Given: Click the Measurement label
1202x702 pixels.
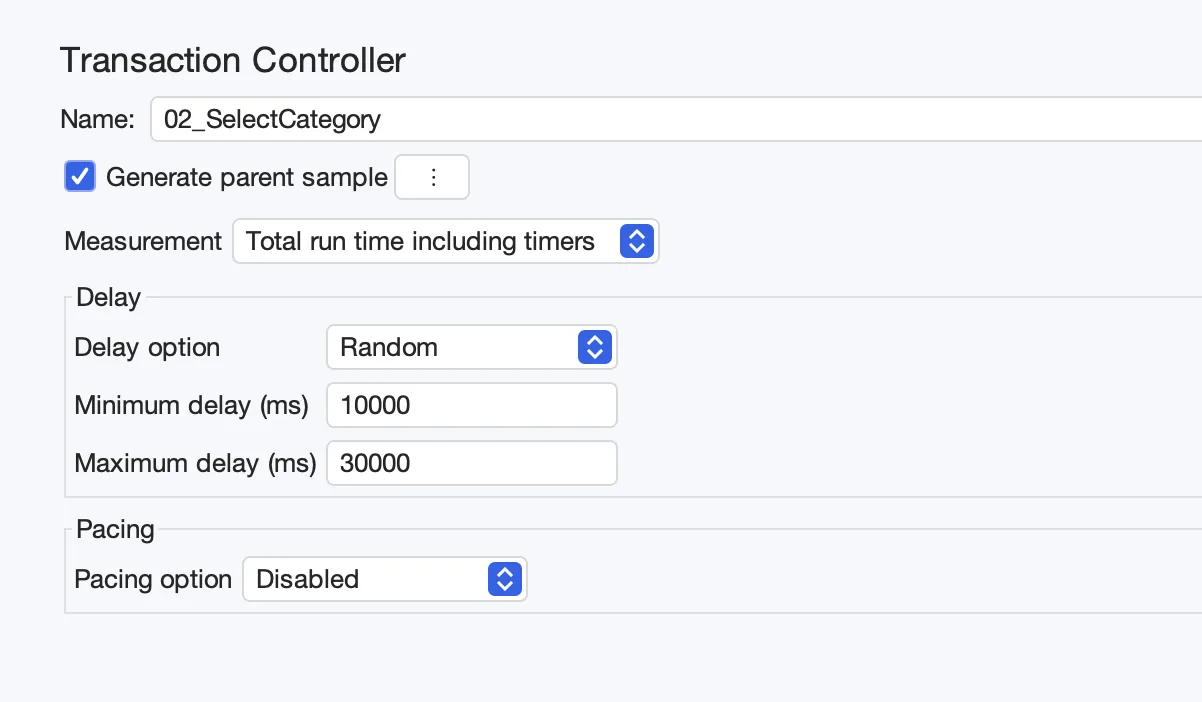Looking at the screenshot, I should pyautogui.click(x=143, y=241).
